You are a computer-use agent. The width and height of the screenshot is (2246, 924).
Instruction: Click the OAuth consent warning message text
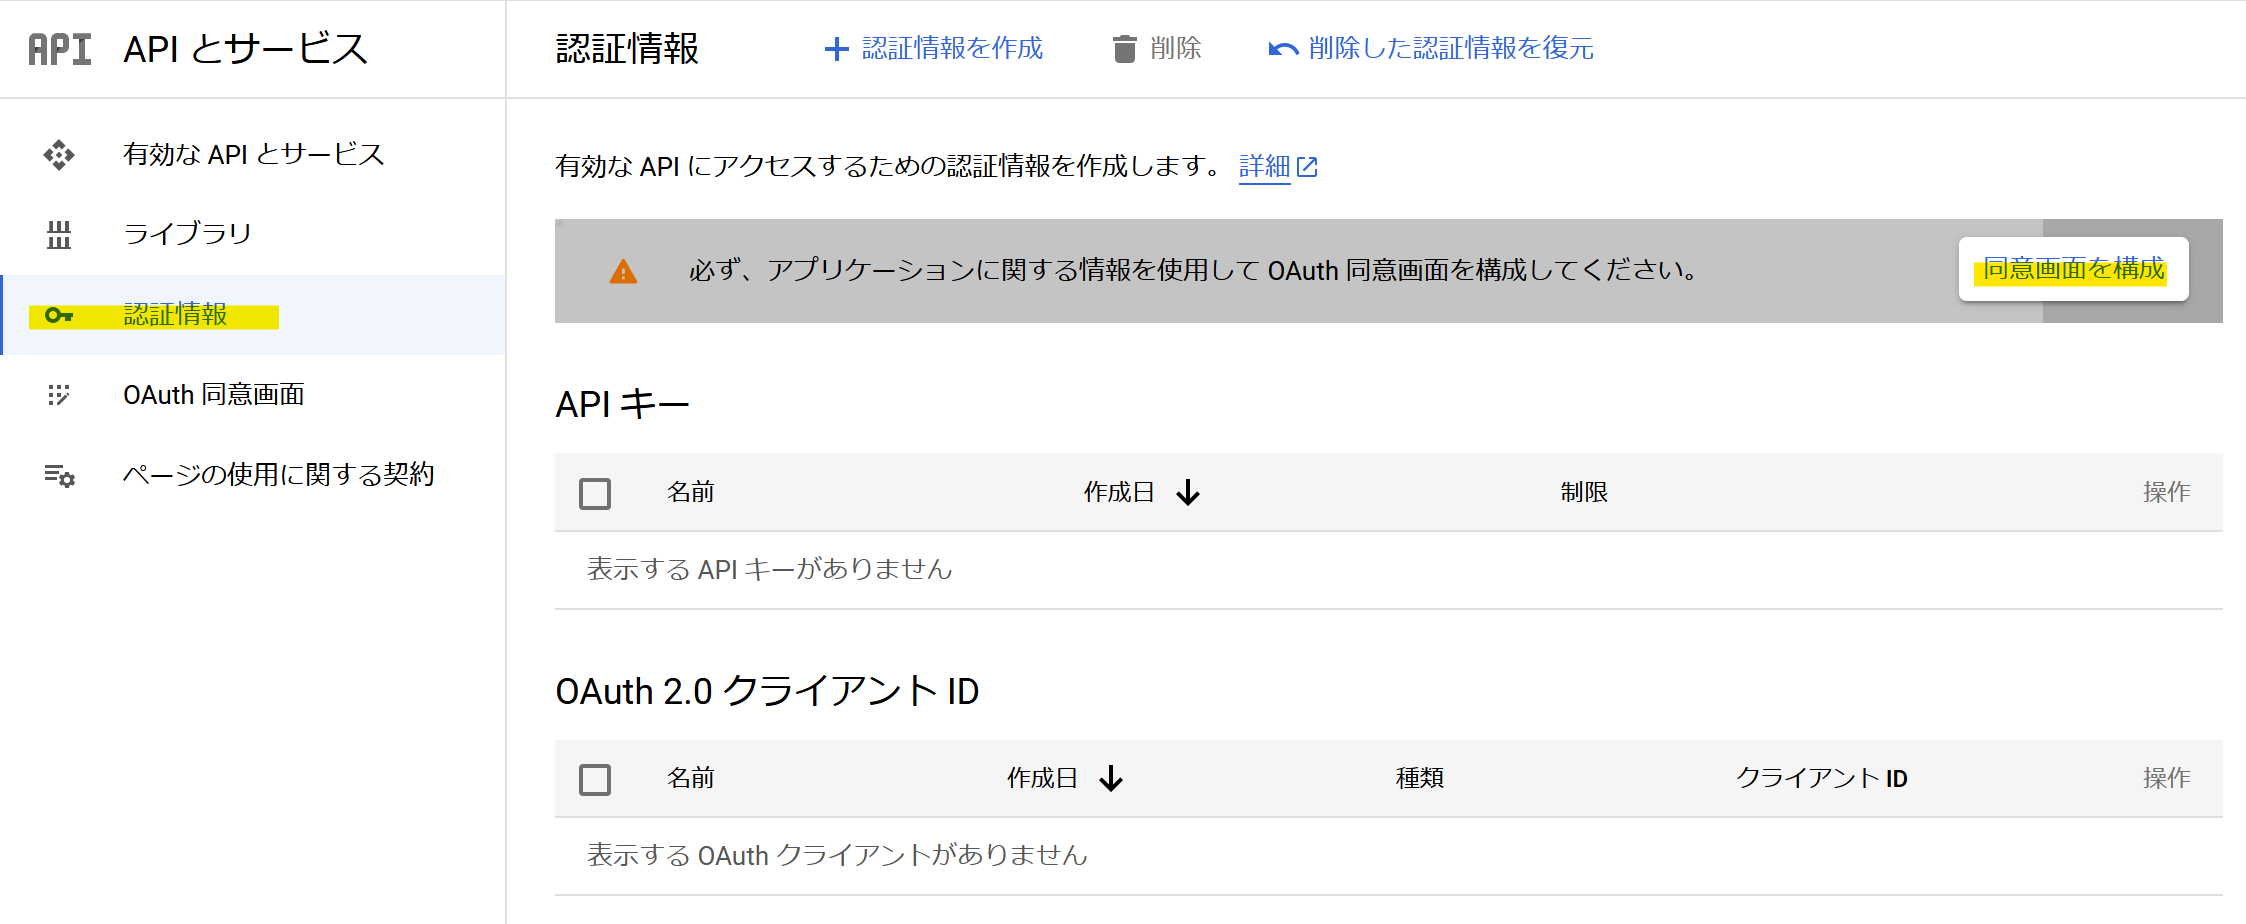tap(1193, 271)
